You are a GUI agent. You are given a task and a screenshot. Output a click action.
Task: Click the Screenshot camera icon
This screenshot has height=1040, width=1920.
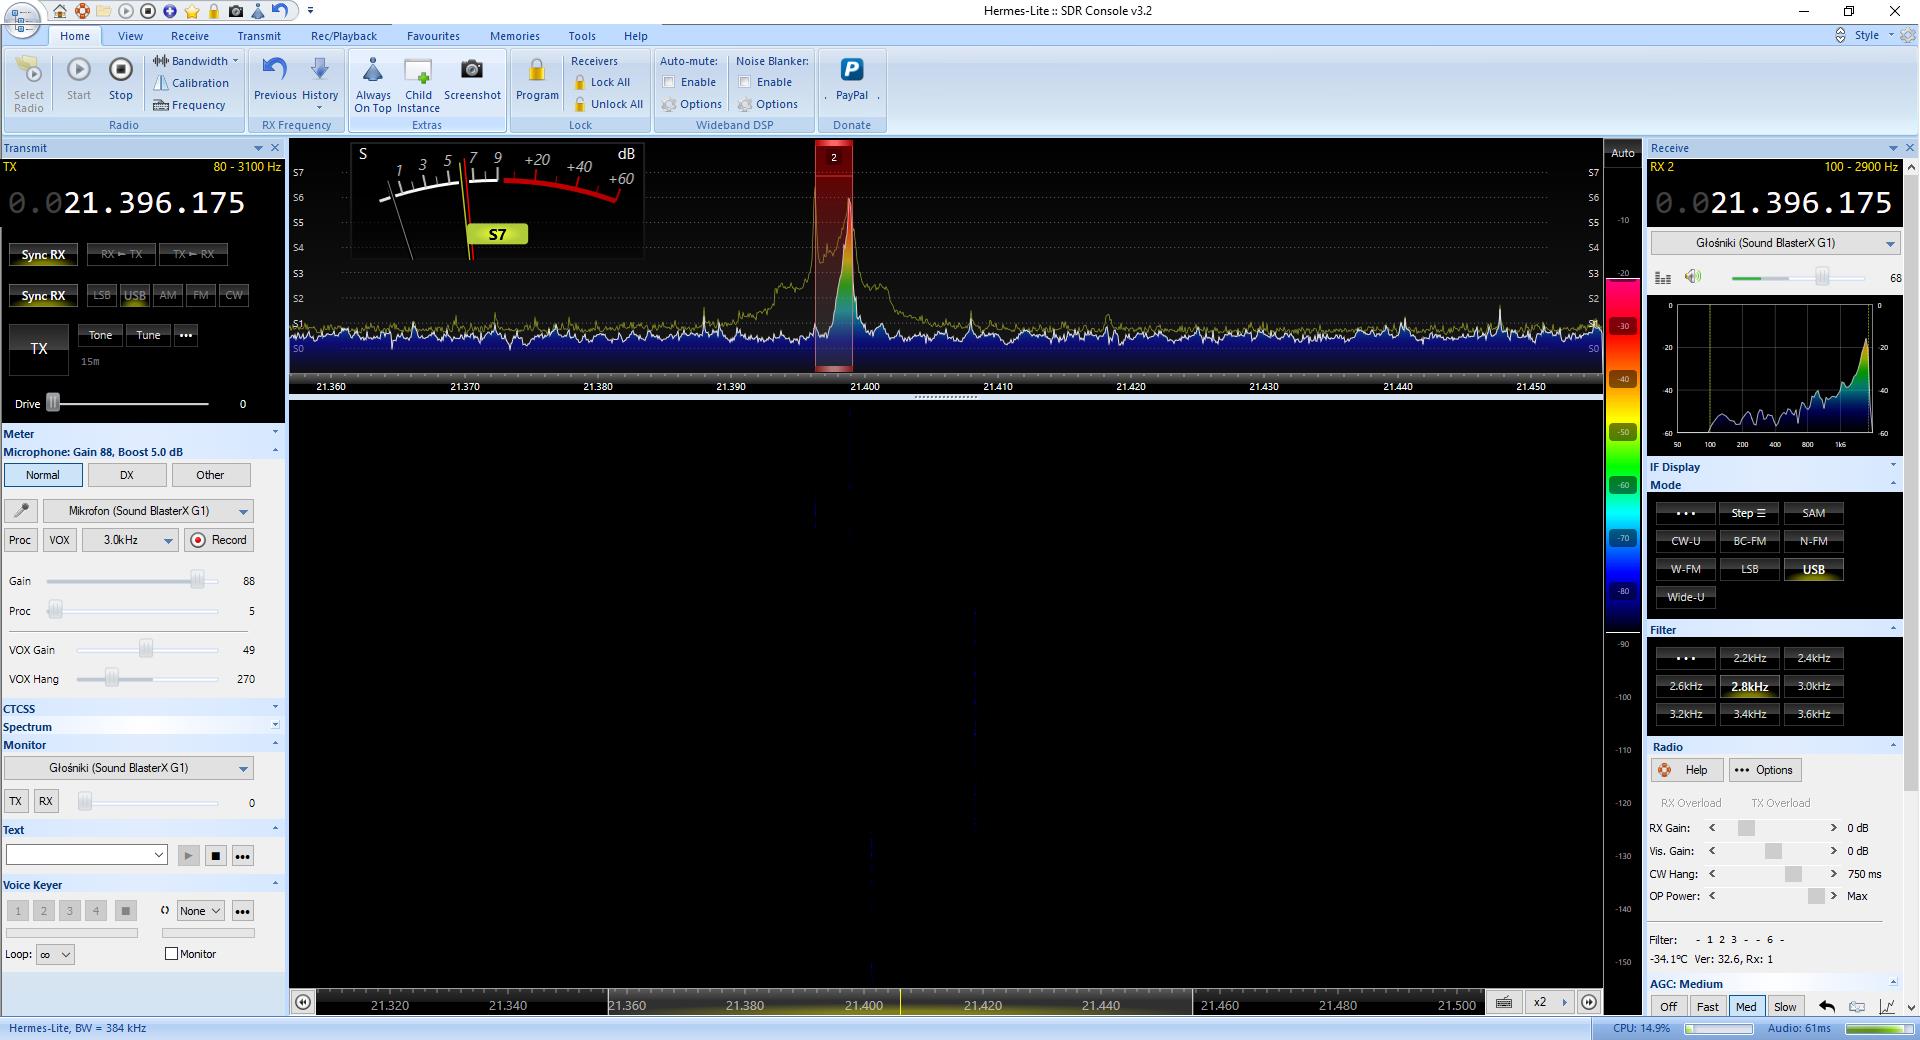click(x=471, y=70)
